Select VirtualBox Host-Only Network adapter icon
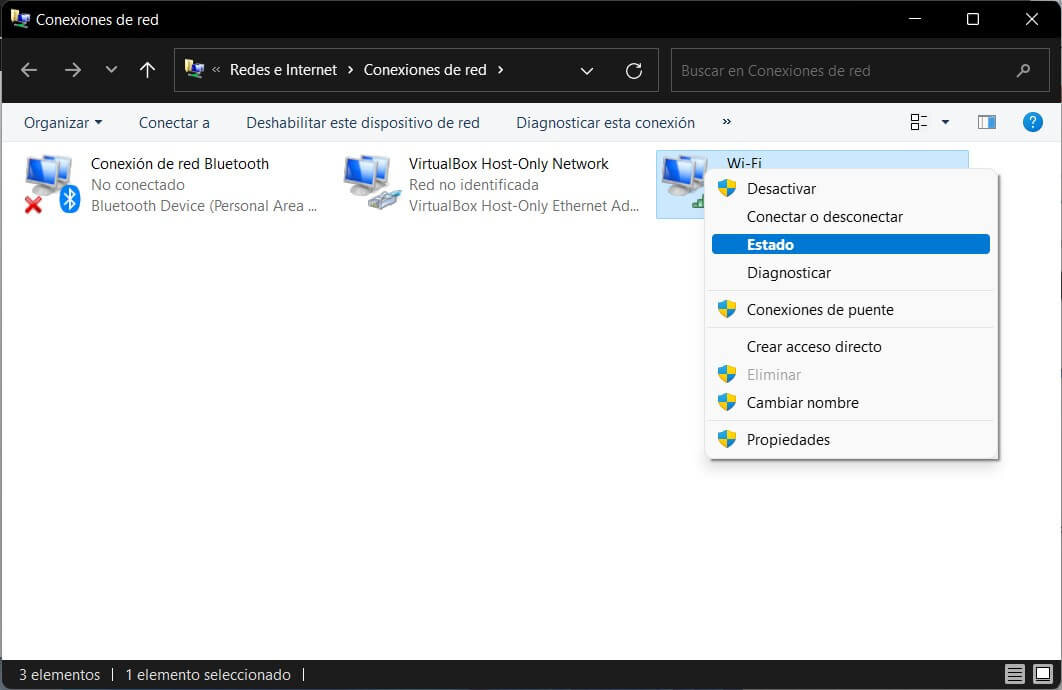Viewport: 1062px width, 690px height. (x=372, y=182)
